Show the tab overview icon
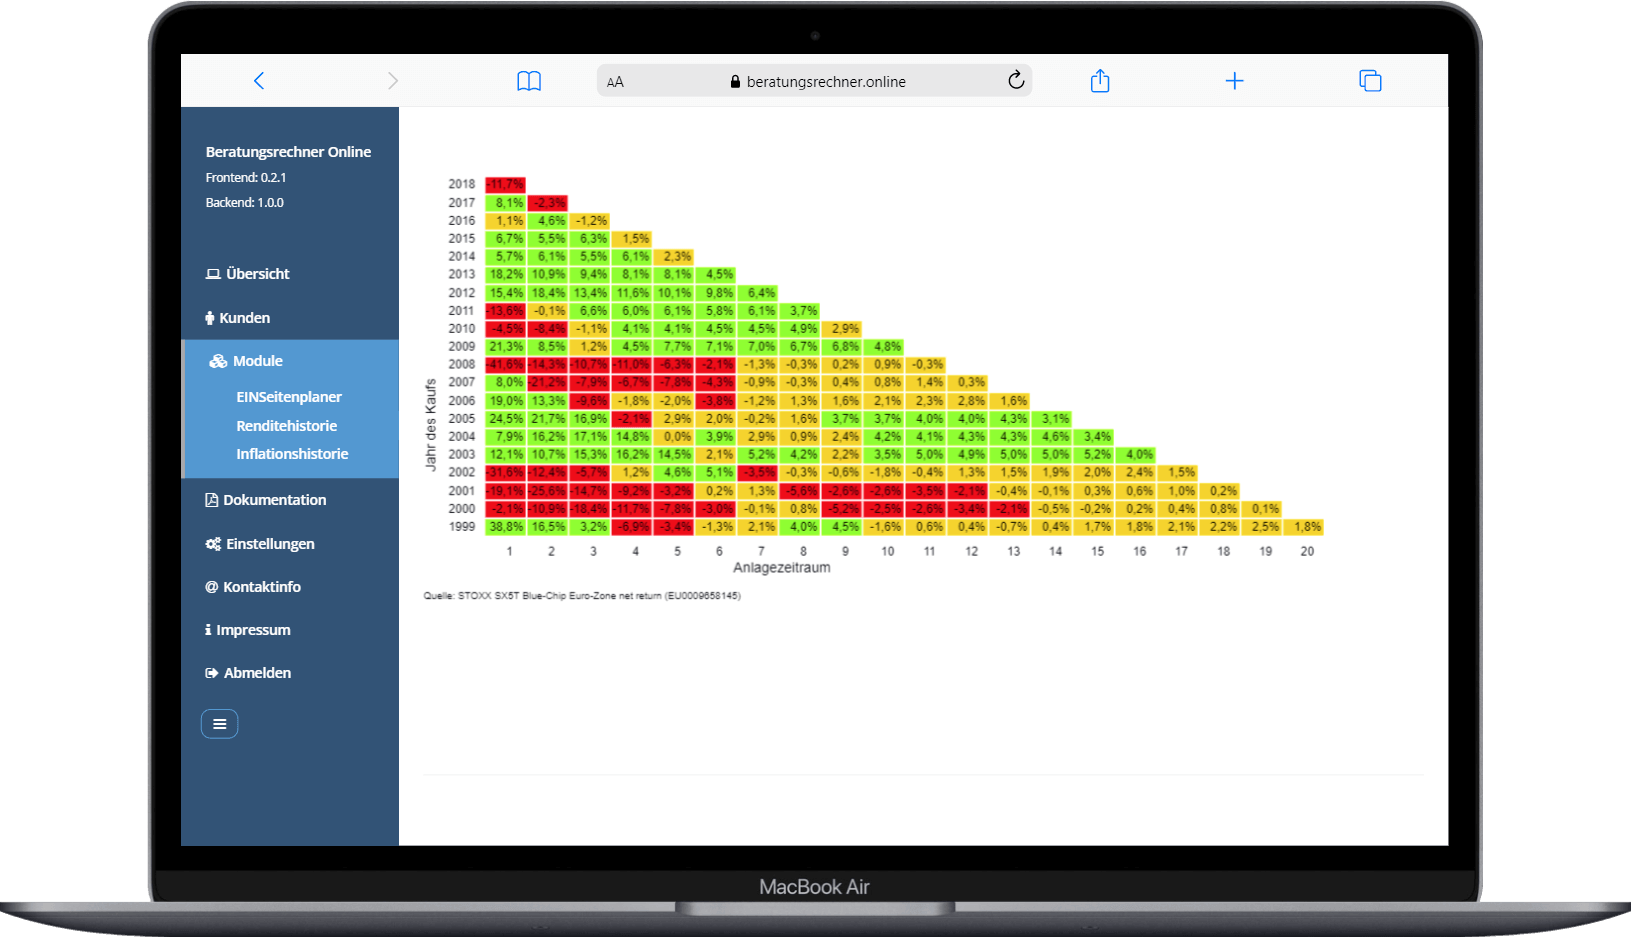Viewport: 1631px width, 937px height. click(x=1370, y=81)
